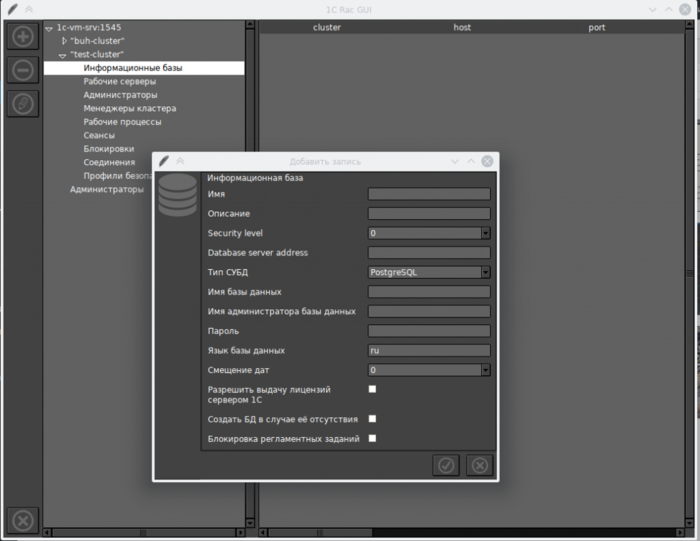Click tree panel vertical scrollbar up arrow
The height and width of the screenshot is (541, 700).
[x=250, y=25]
